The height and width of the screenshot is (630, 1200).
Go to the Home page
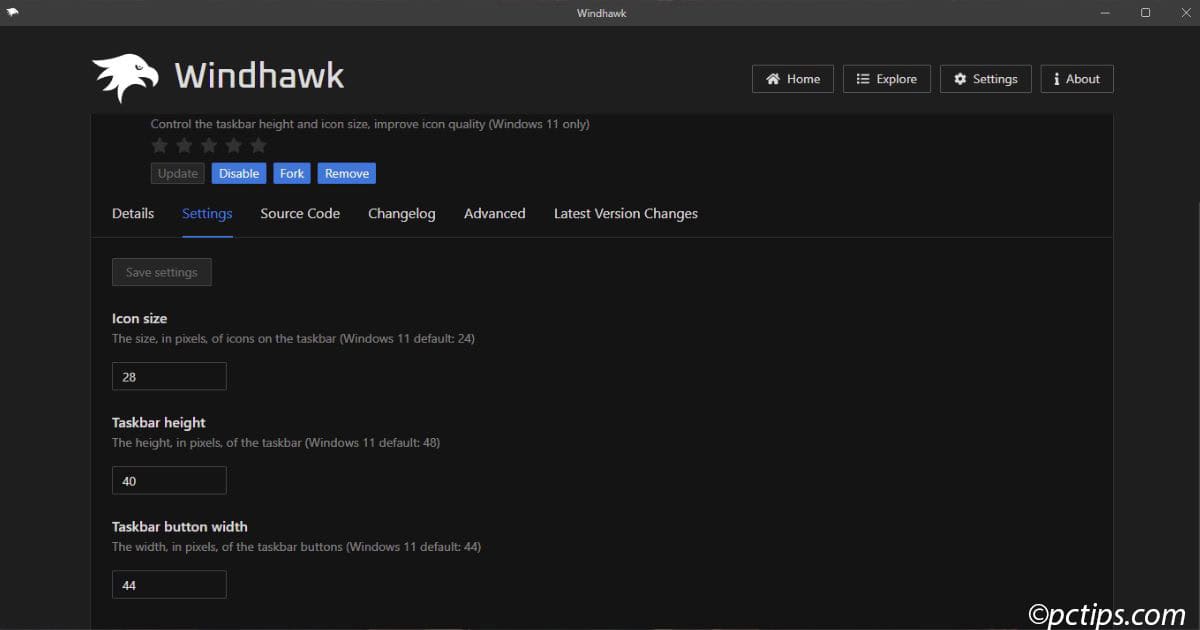pyautogui.click(x=793, y=79)
